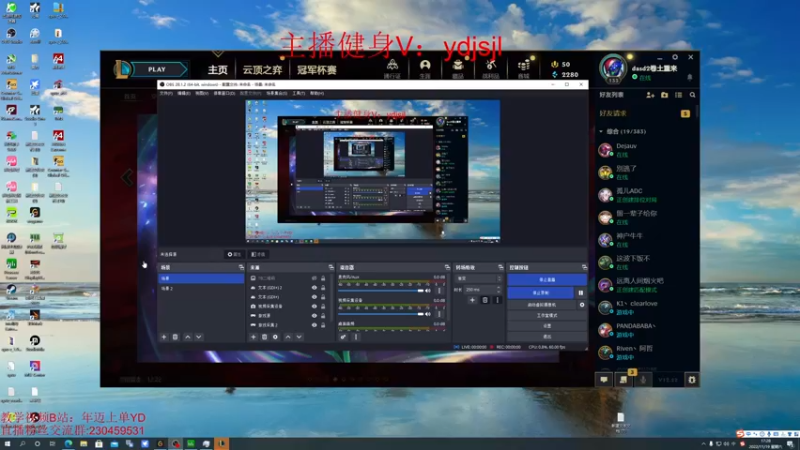Open the 主页 tab in the League client
The width and height of the screenshot is (800, 450).
[x=218, y=70]
